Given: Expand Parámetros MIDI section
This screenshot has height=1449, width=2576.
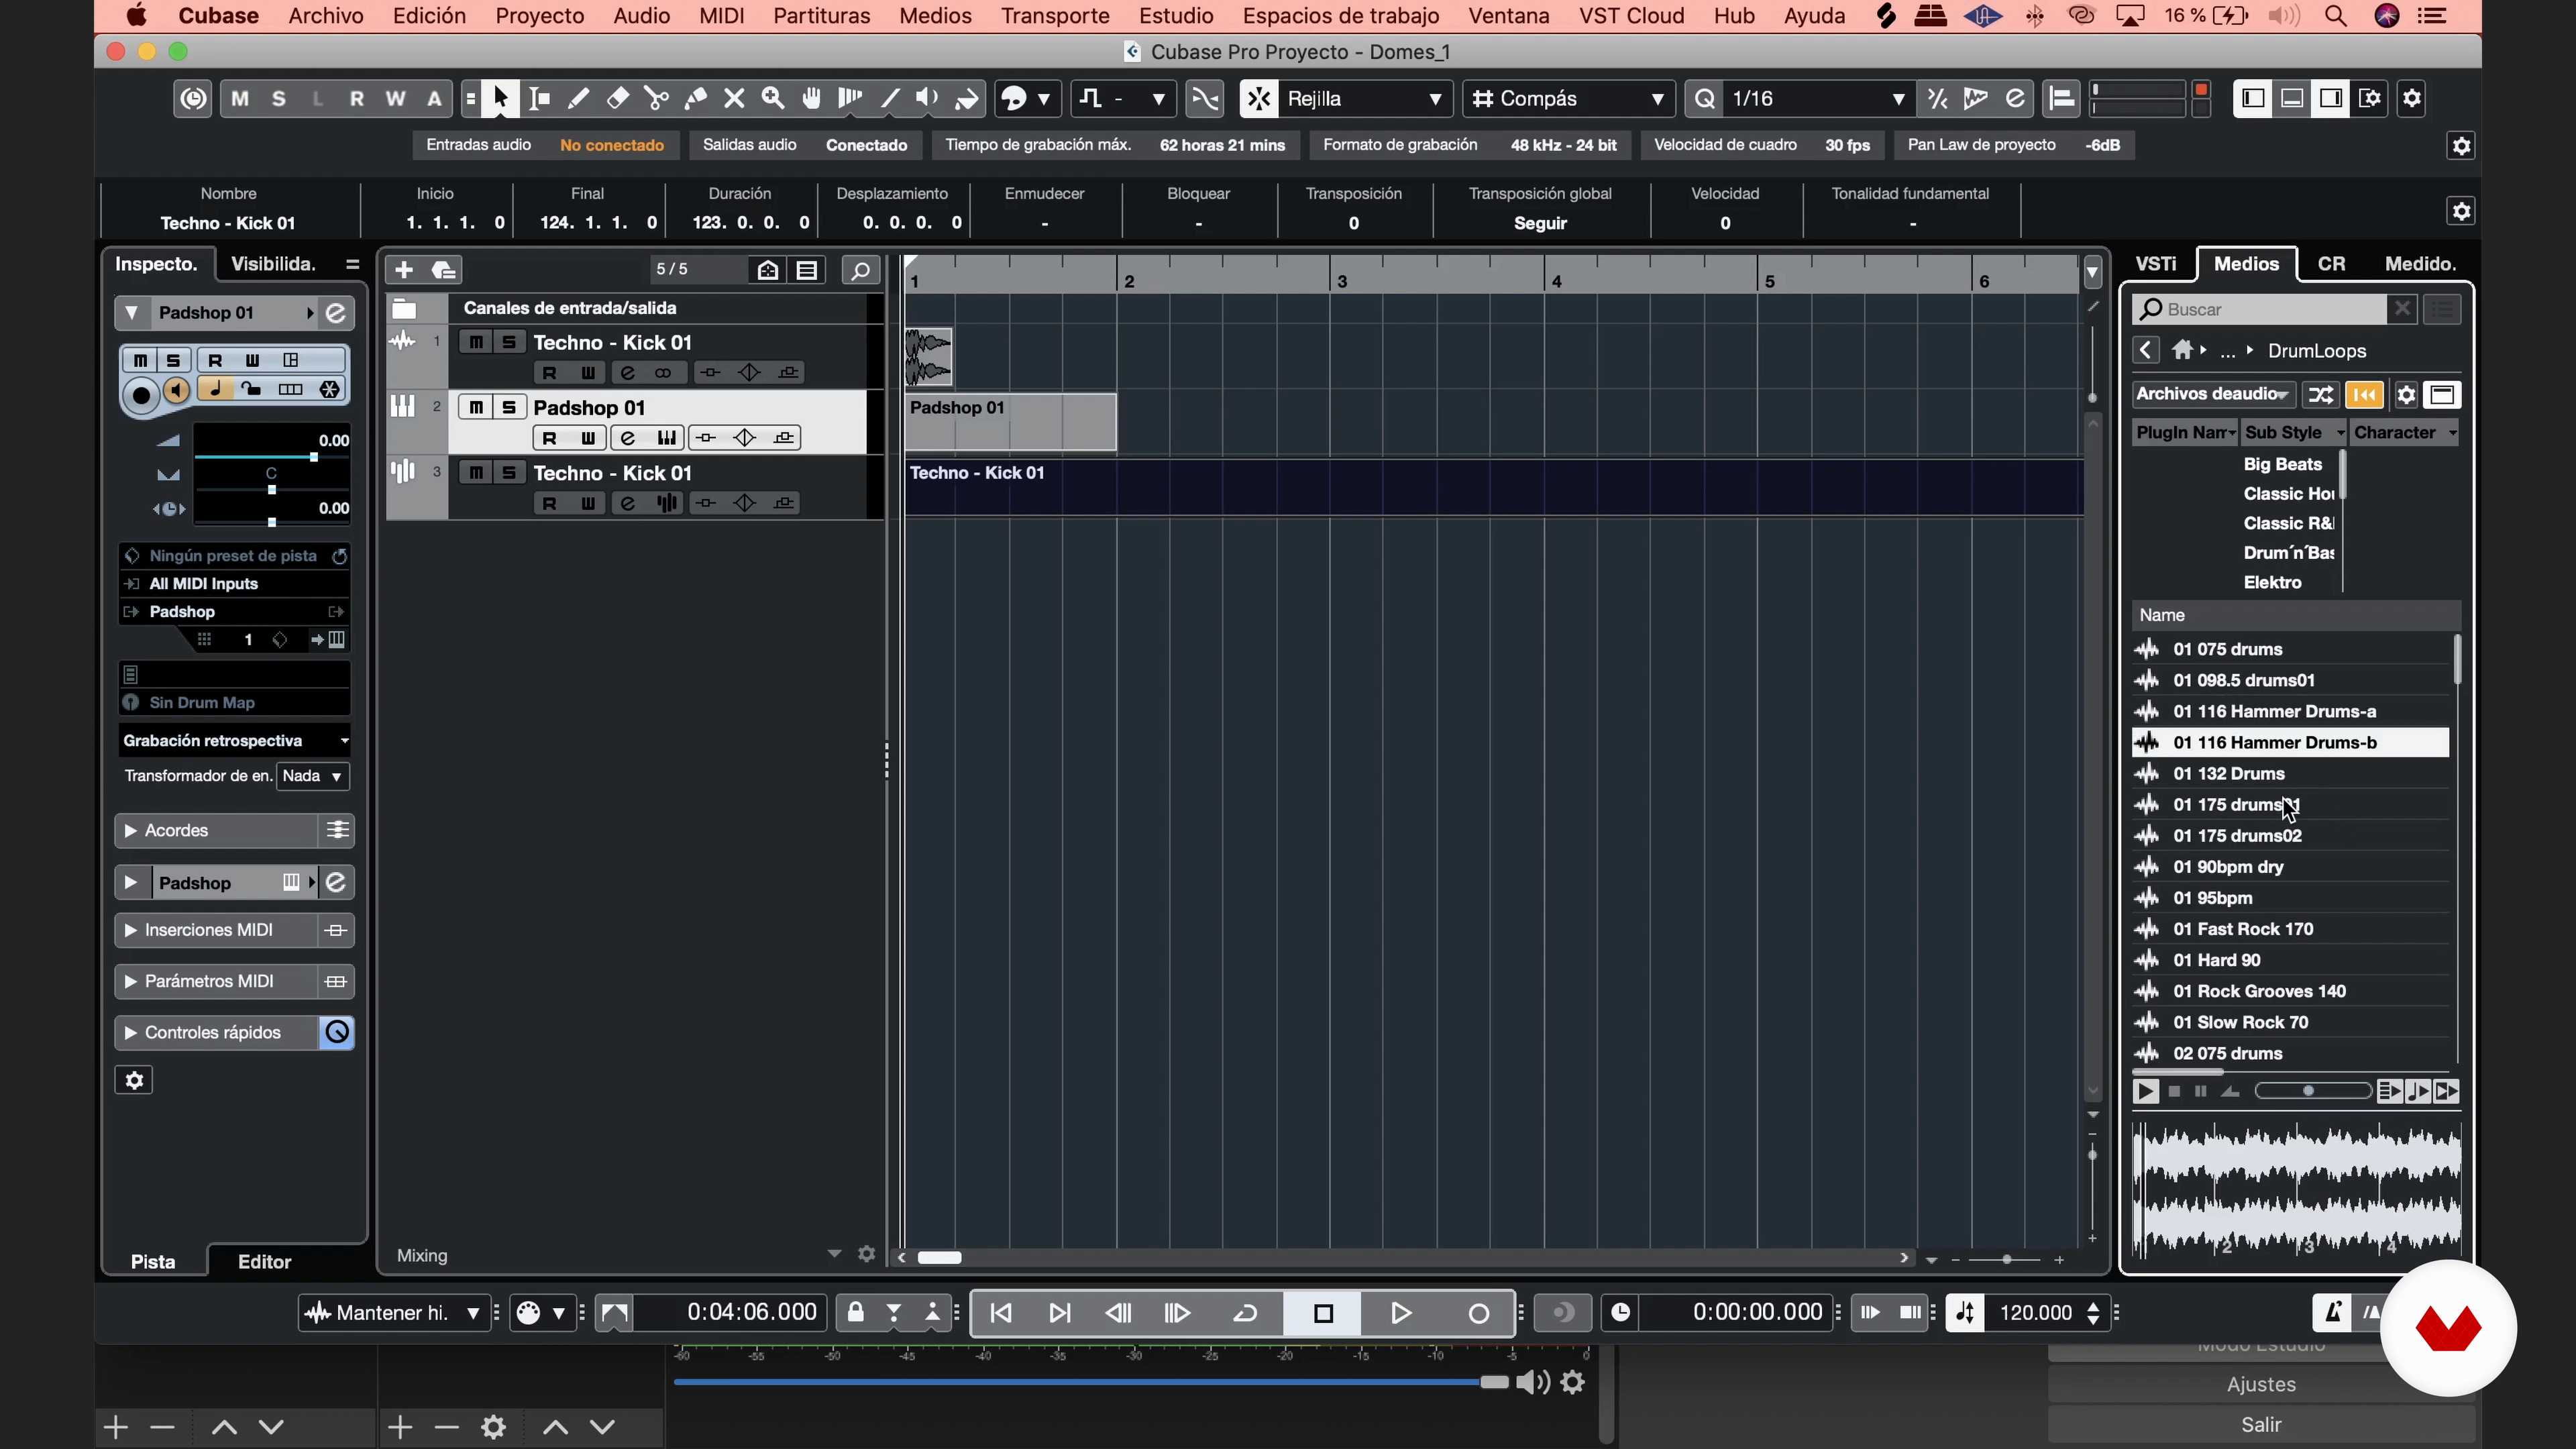Looking at the screenshot, I should click(x=130, y=982).
